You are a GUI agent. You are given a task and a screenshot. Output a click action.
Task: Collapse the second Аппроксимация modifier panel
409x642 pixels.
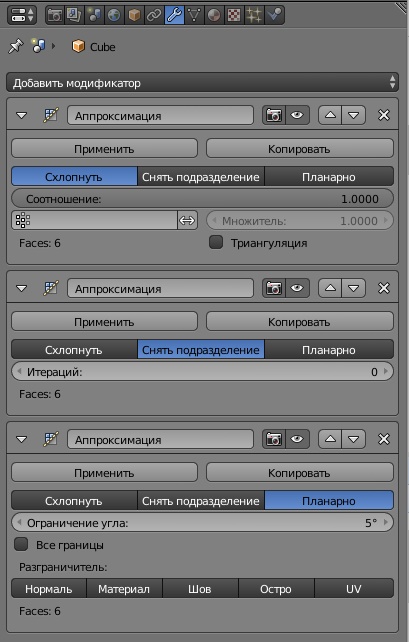(x=21, y=288)
